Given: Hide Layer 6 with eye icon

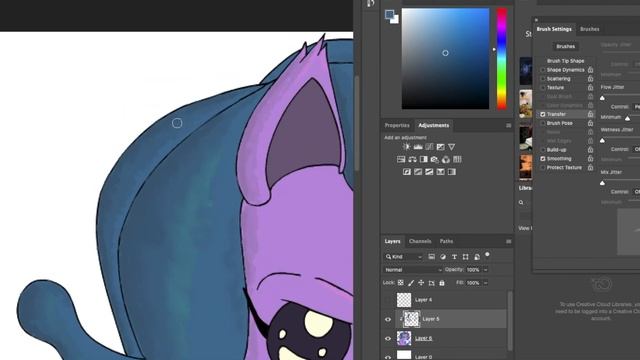Looking at the screenshot, I should (x=388, y=338).
